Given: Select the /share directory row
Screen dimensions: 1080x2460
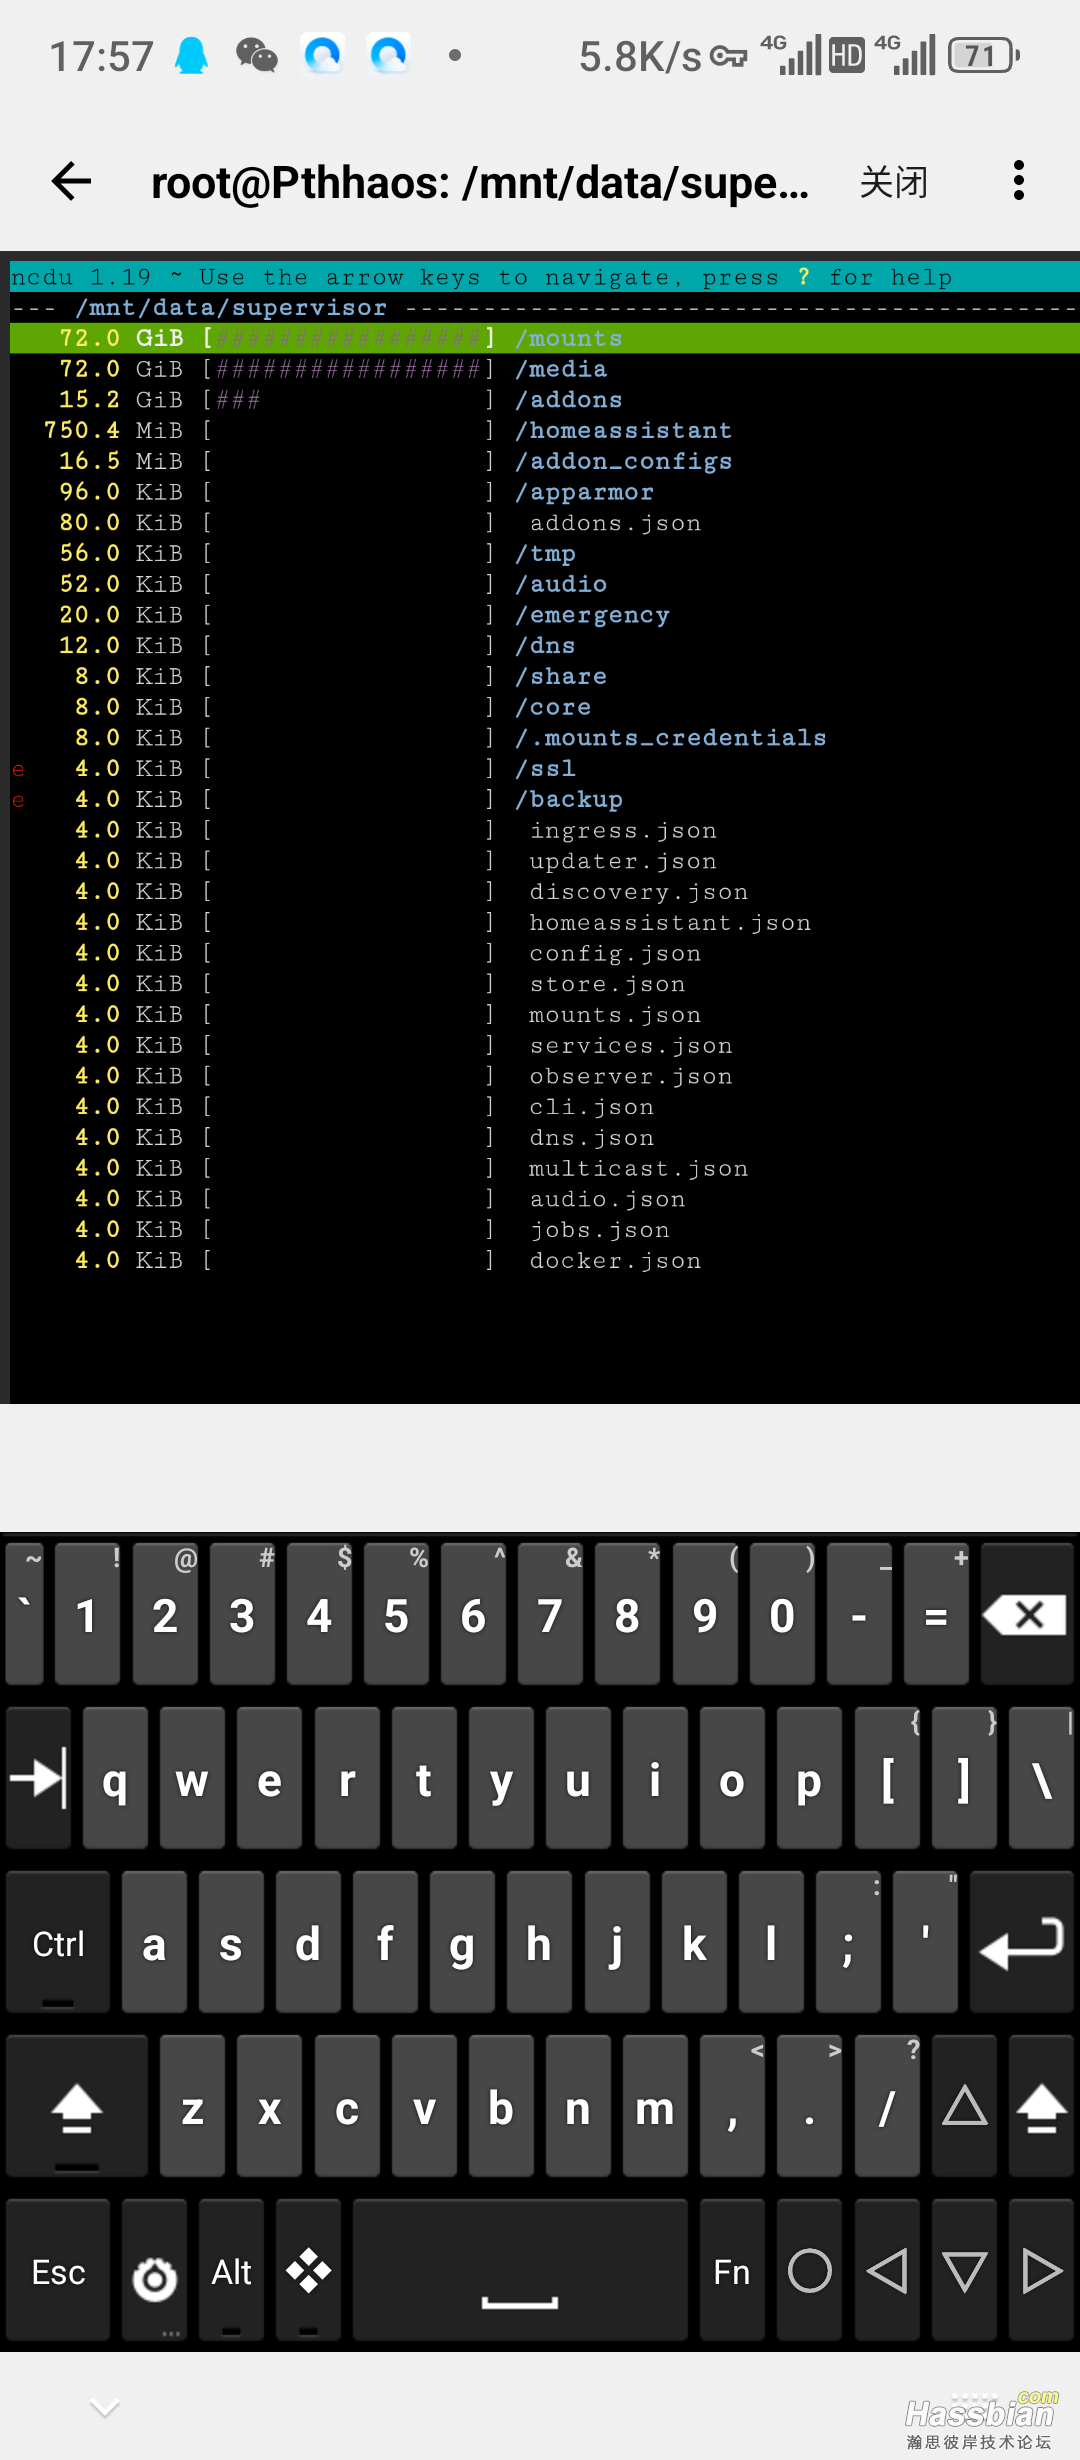Looking at the screenshot, I should (545, 676).
